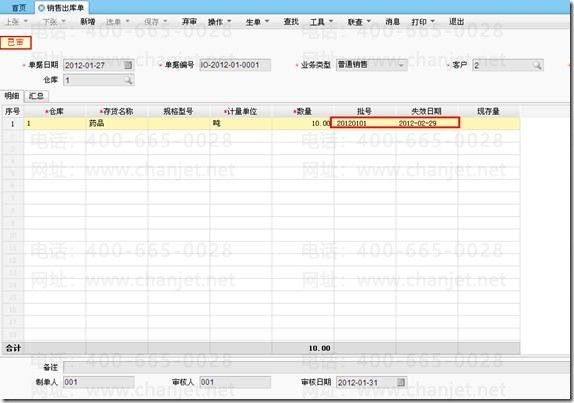Viewport: 574px width, 403px height.
Task: Open the 操作 dropdown menu
Action: pos(219,22)
